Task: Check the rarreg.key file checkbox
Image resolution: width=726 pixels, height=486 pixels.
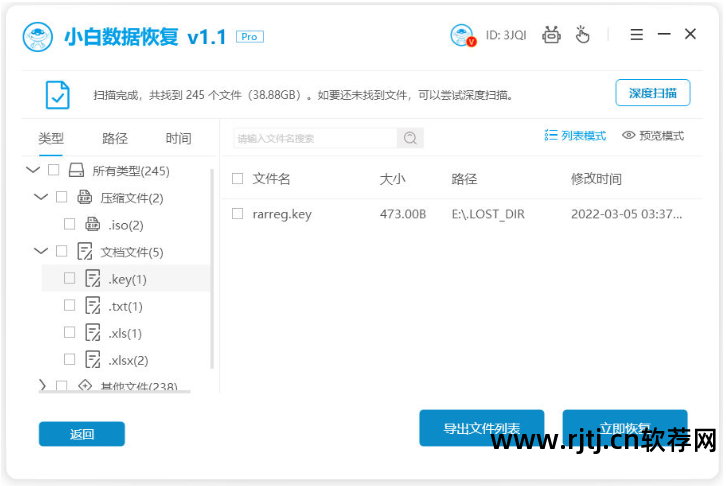Action: (x=238, y=213)
